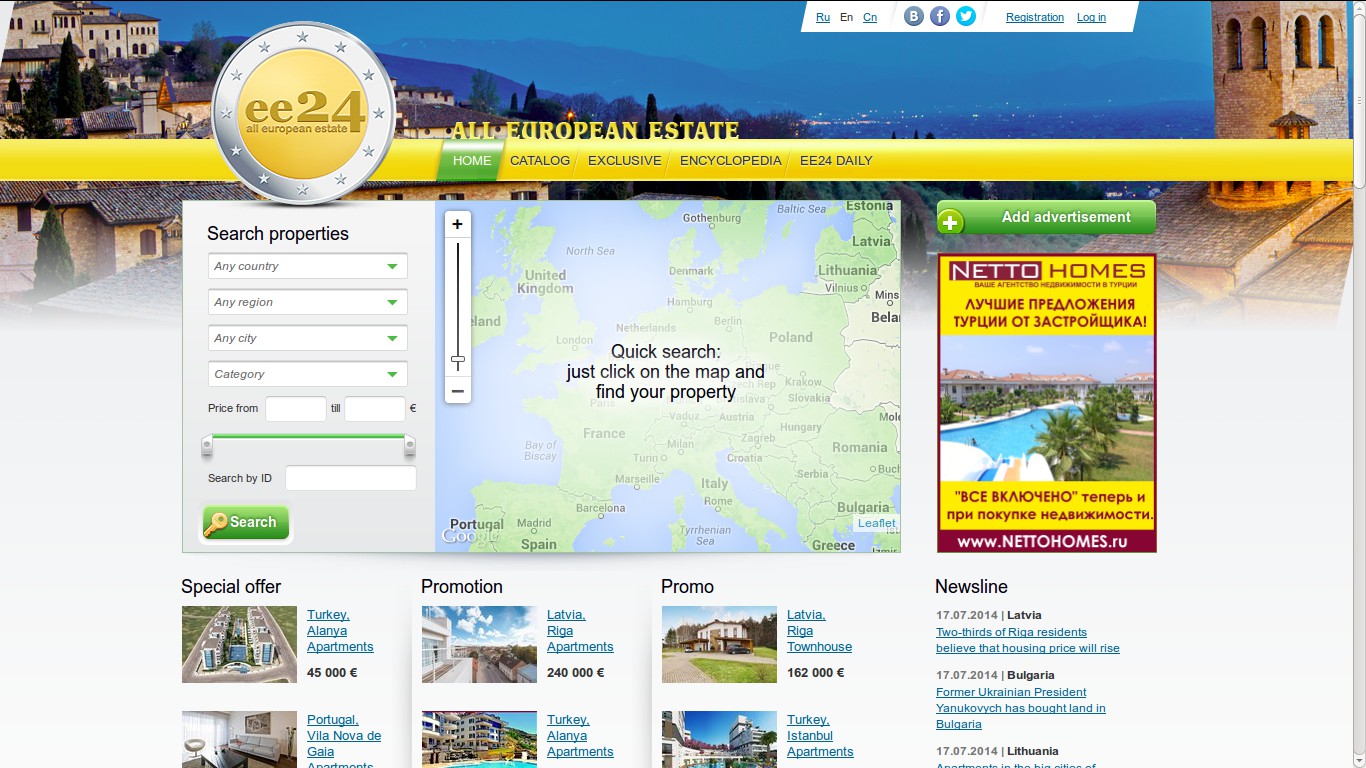
Task: Open the Twitter social icon
Action: point(966,16)
